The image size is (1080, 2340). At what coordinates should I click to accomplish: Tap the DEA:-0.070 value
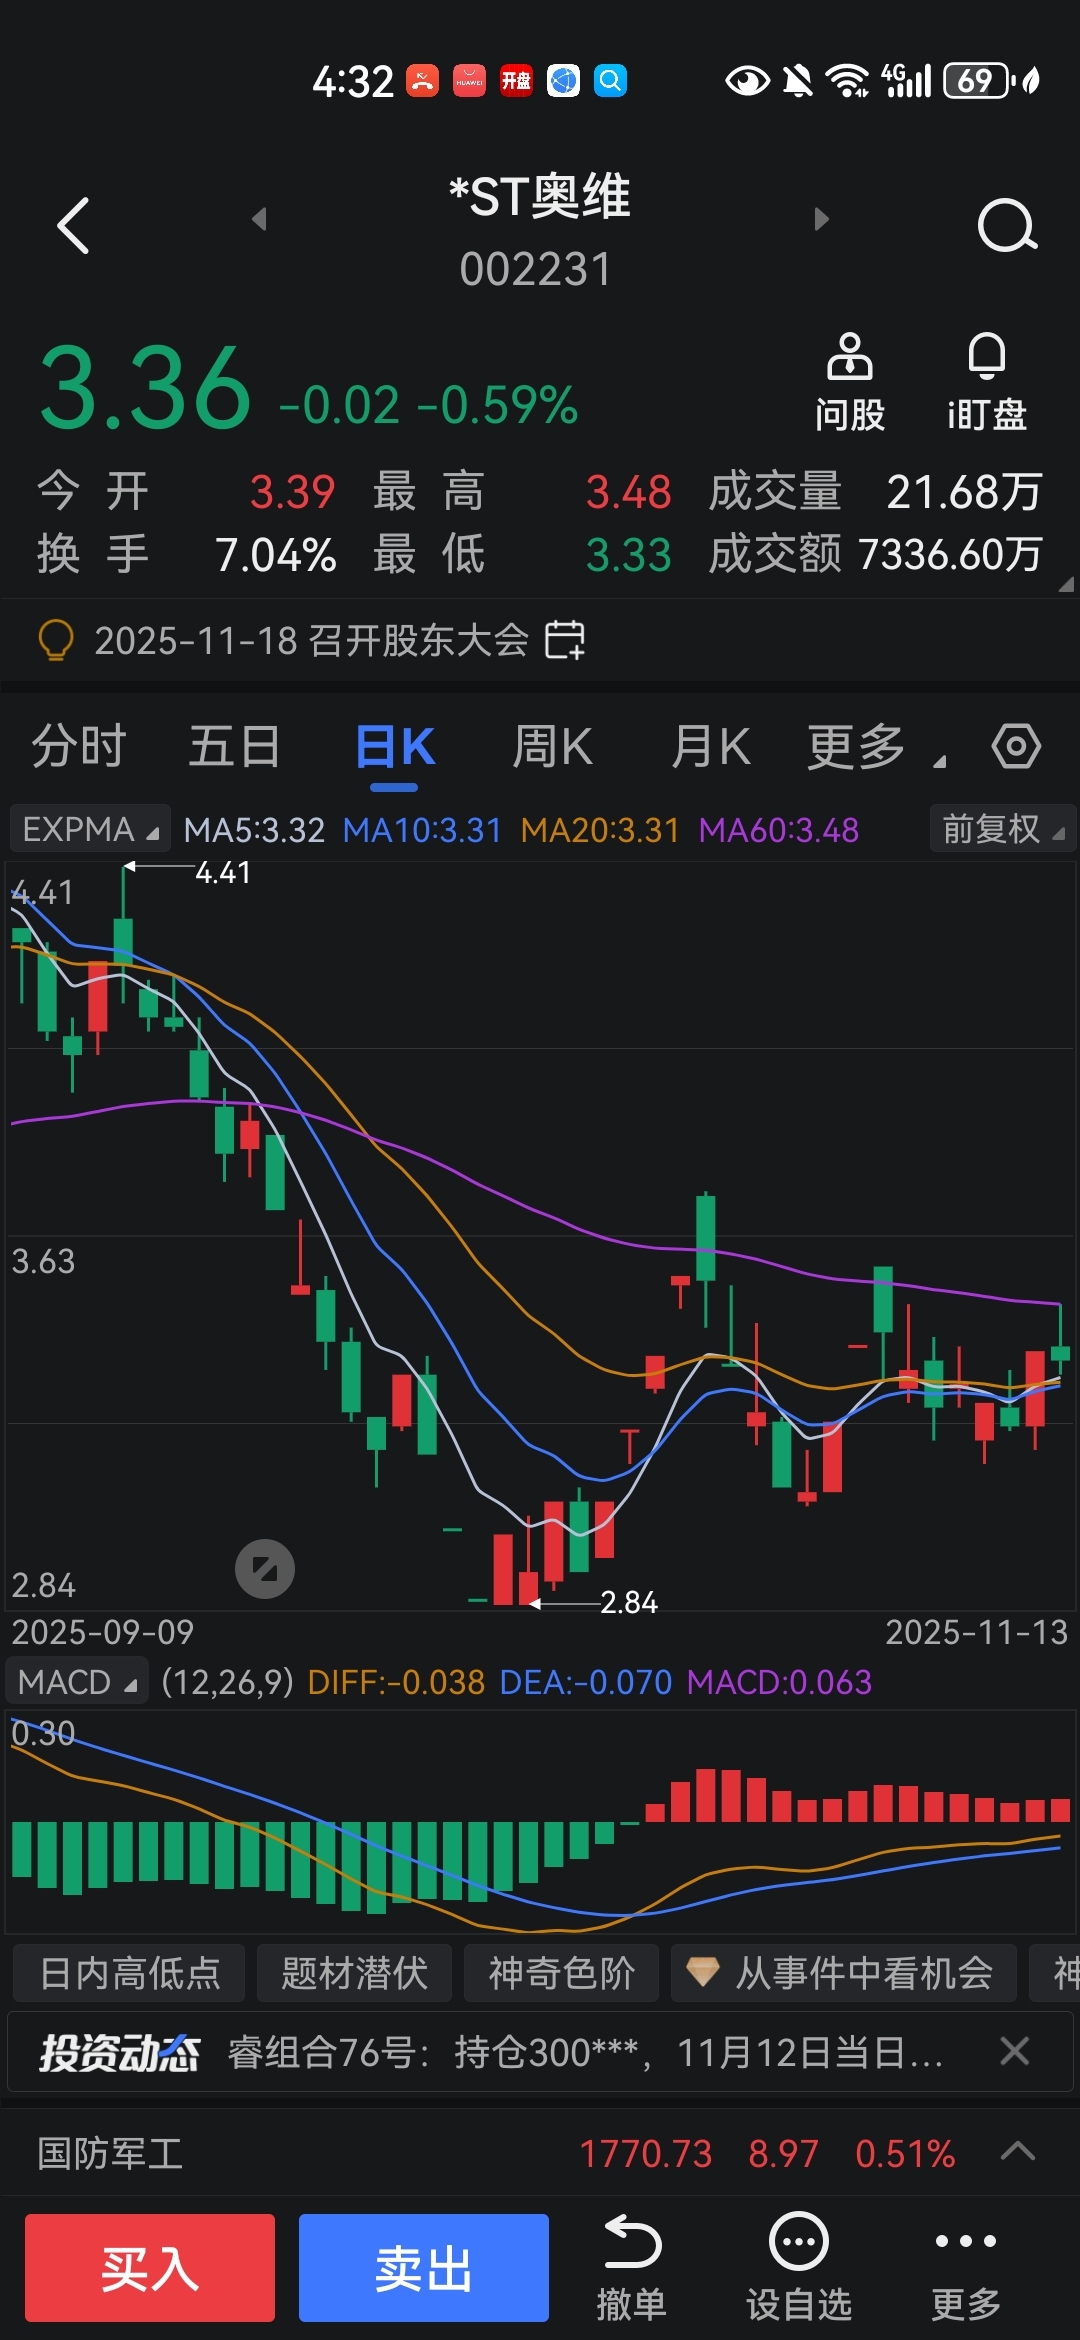pos(586,1682)
